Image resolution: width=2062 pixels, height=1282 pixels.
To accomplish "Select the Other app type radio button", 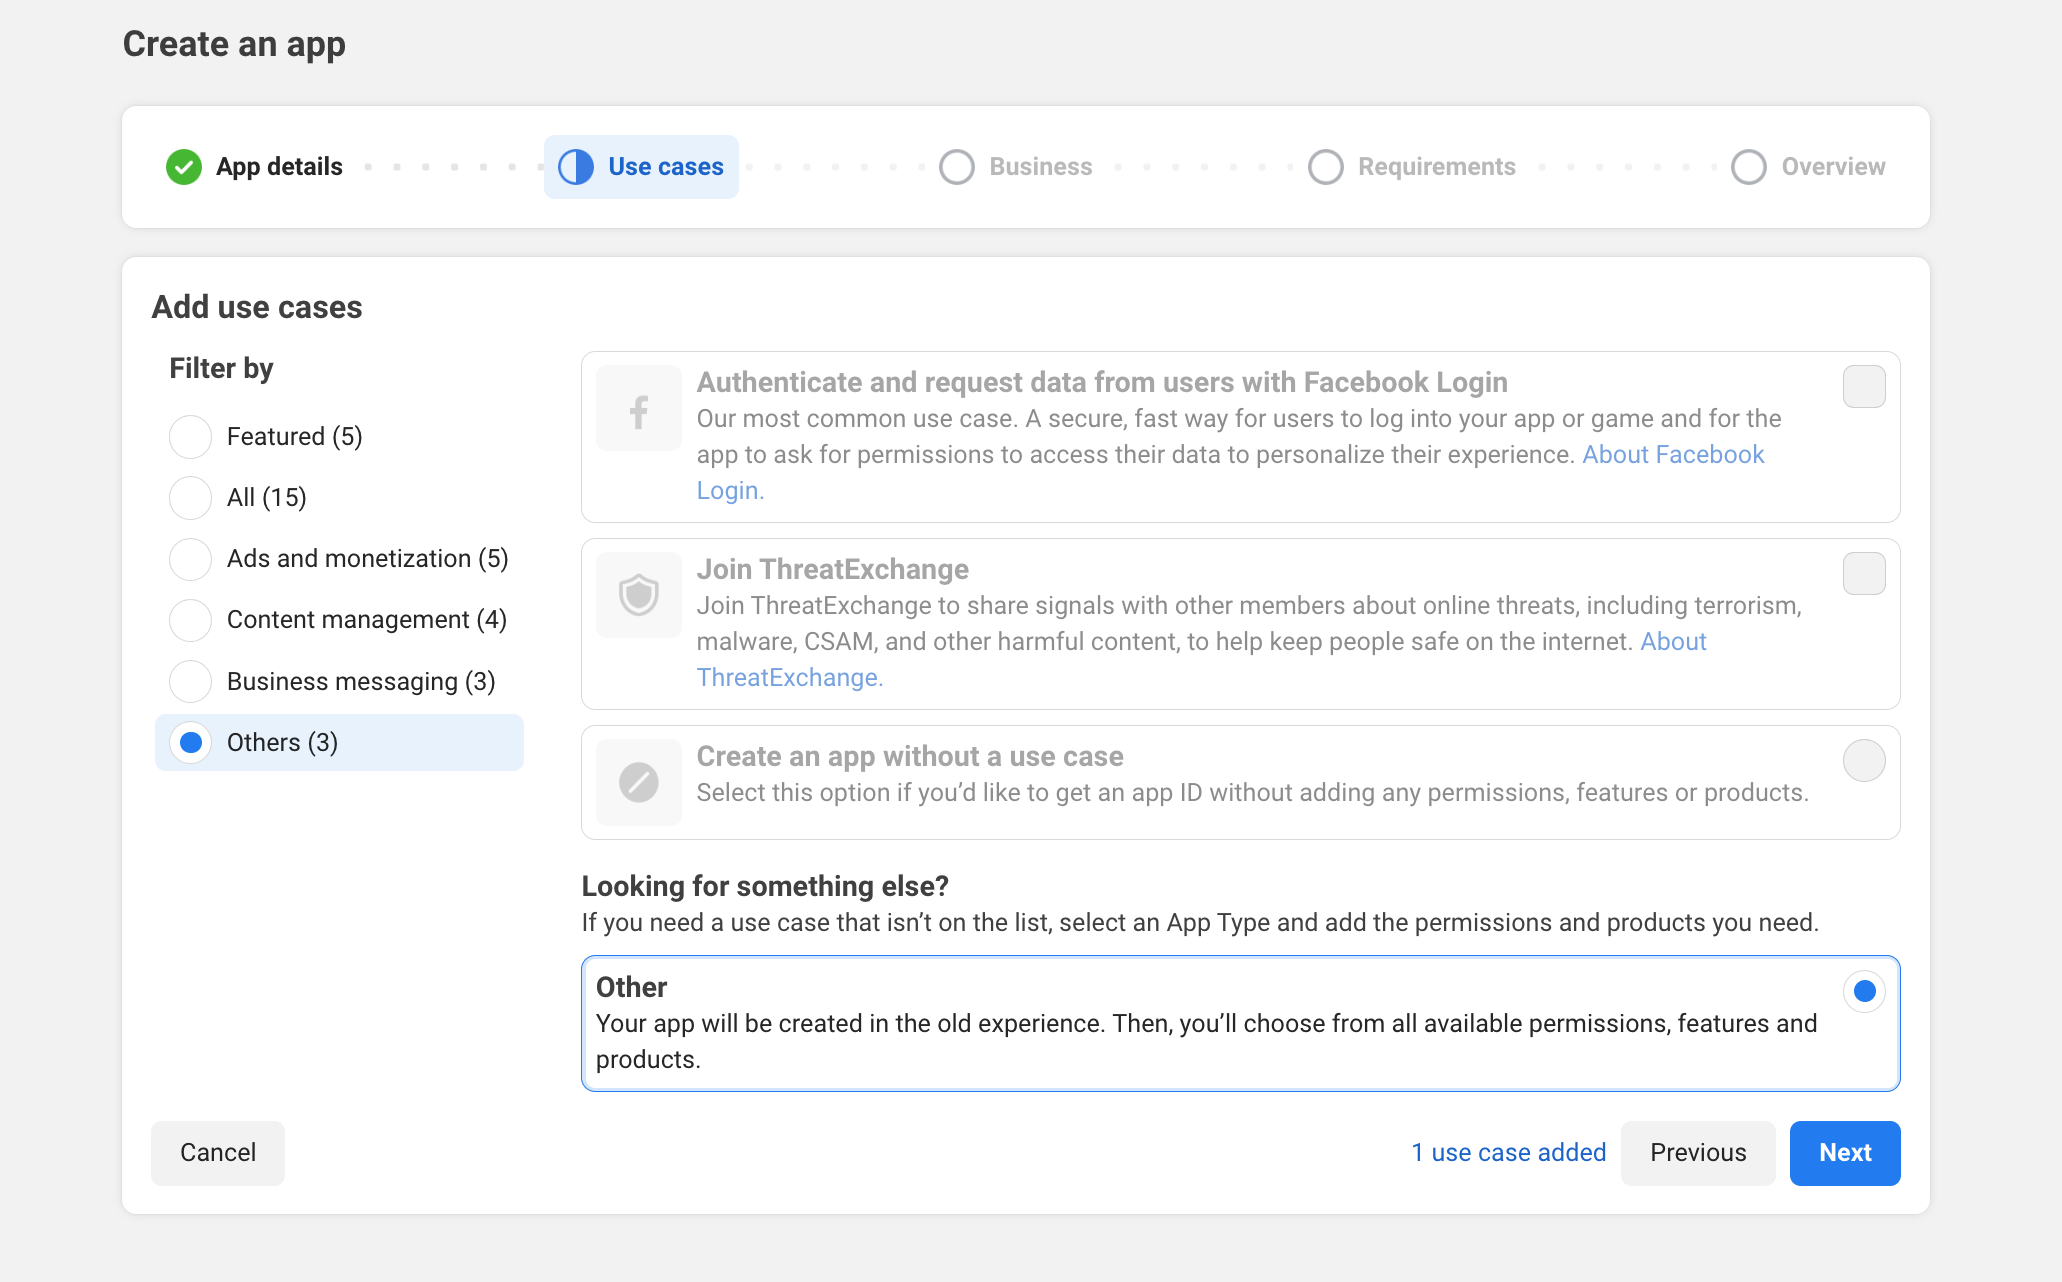I will [x=1864, y=992].
